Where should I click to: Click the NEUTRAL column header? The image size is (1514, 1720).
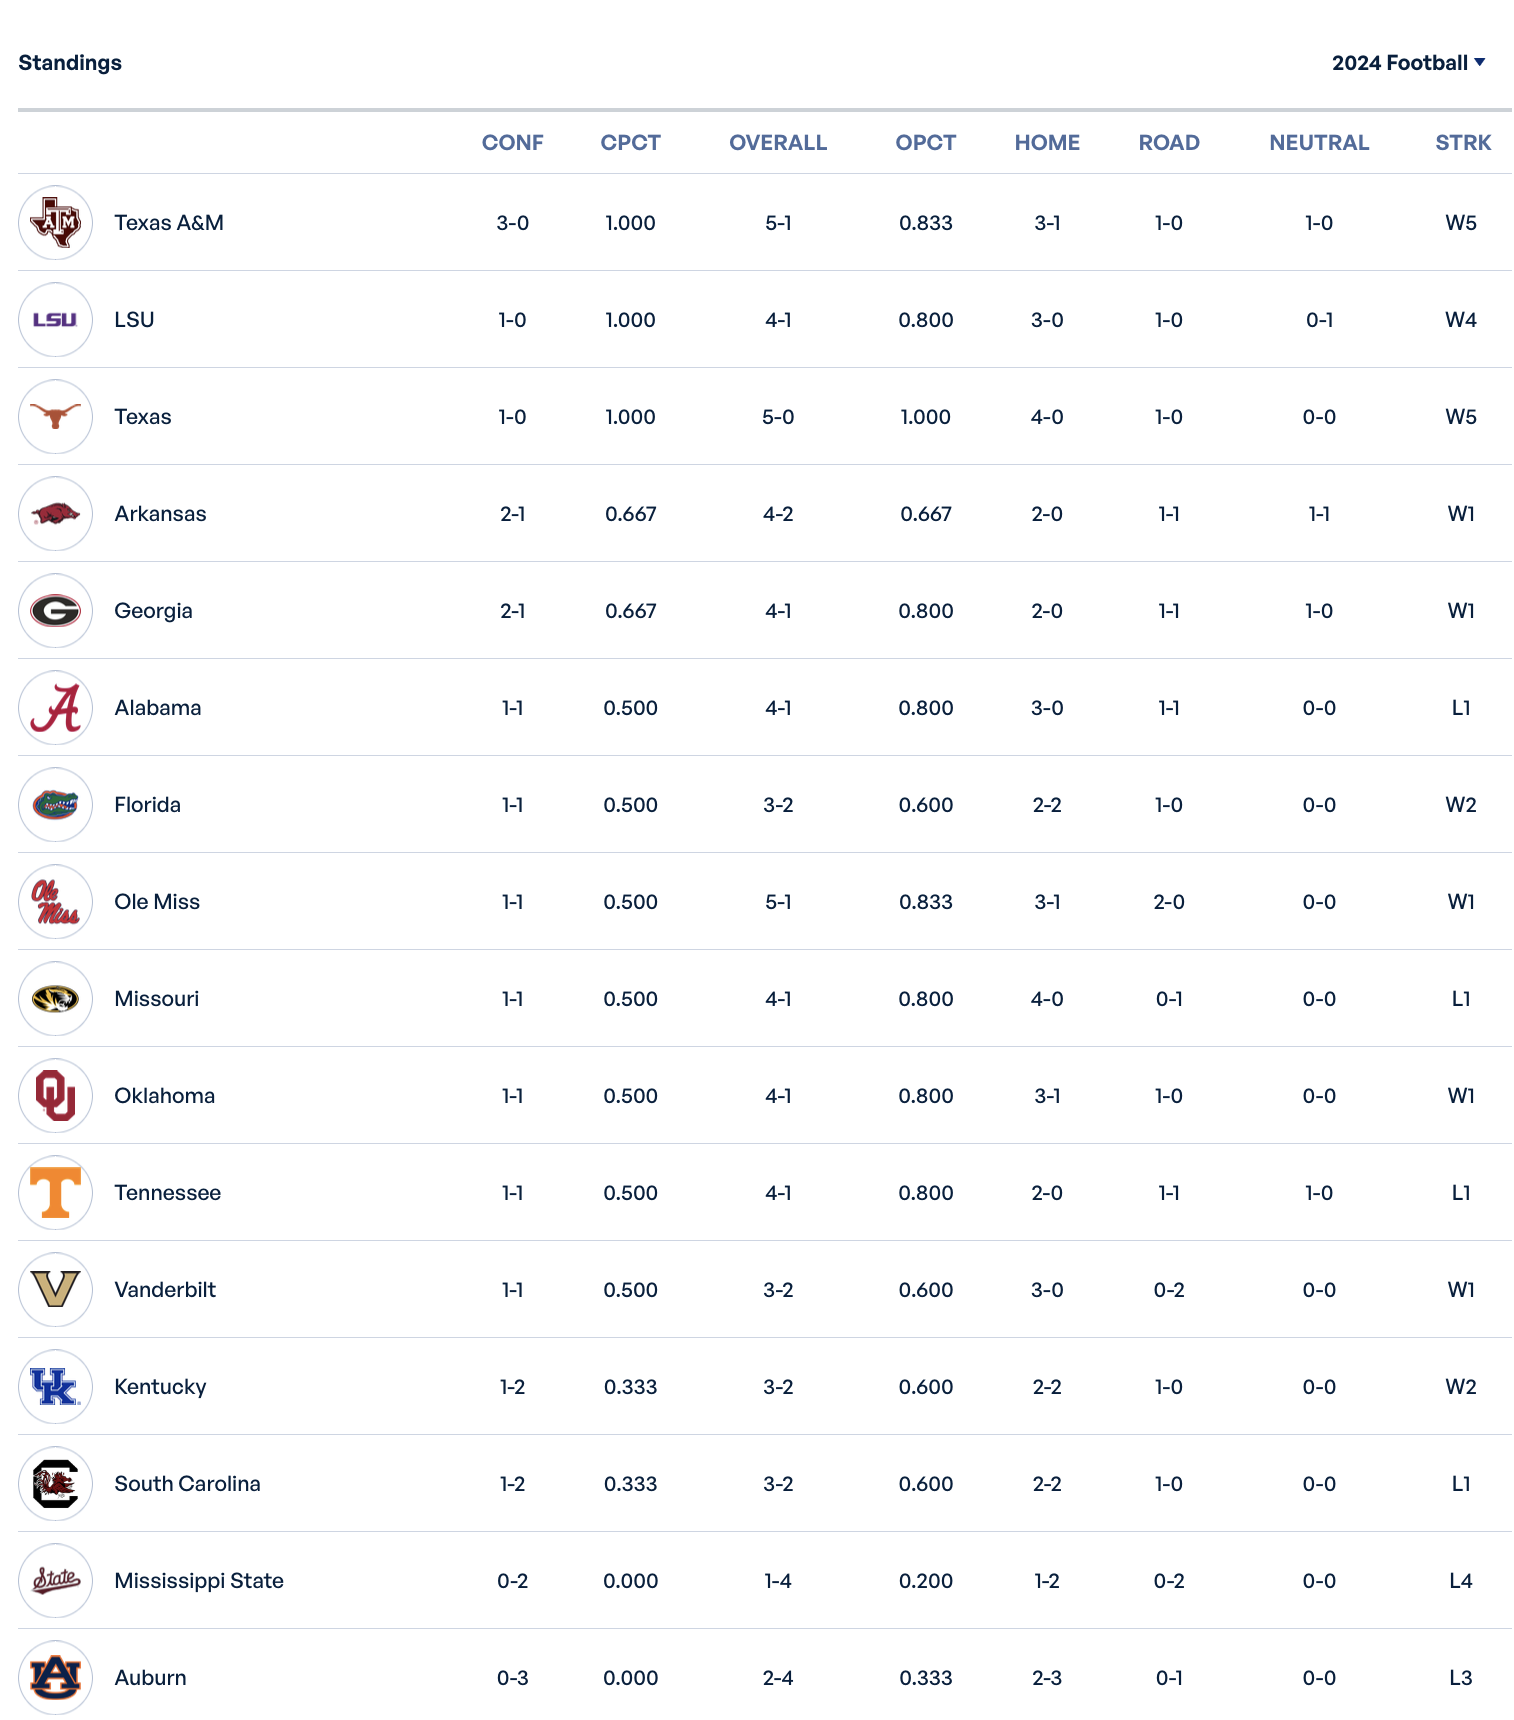coord(1318,143)
